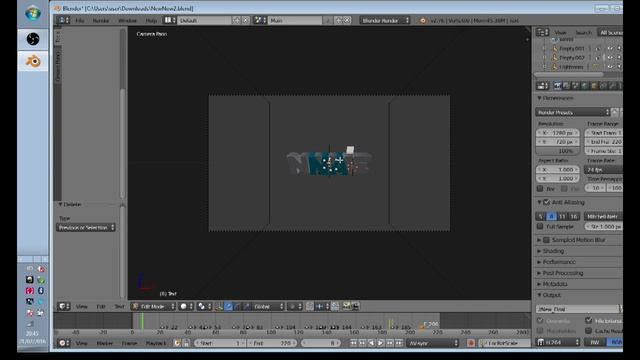Open the Edit Mode dropdown
This screenshot has height=360, width=640.
[x=153, y=306]
